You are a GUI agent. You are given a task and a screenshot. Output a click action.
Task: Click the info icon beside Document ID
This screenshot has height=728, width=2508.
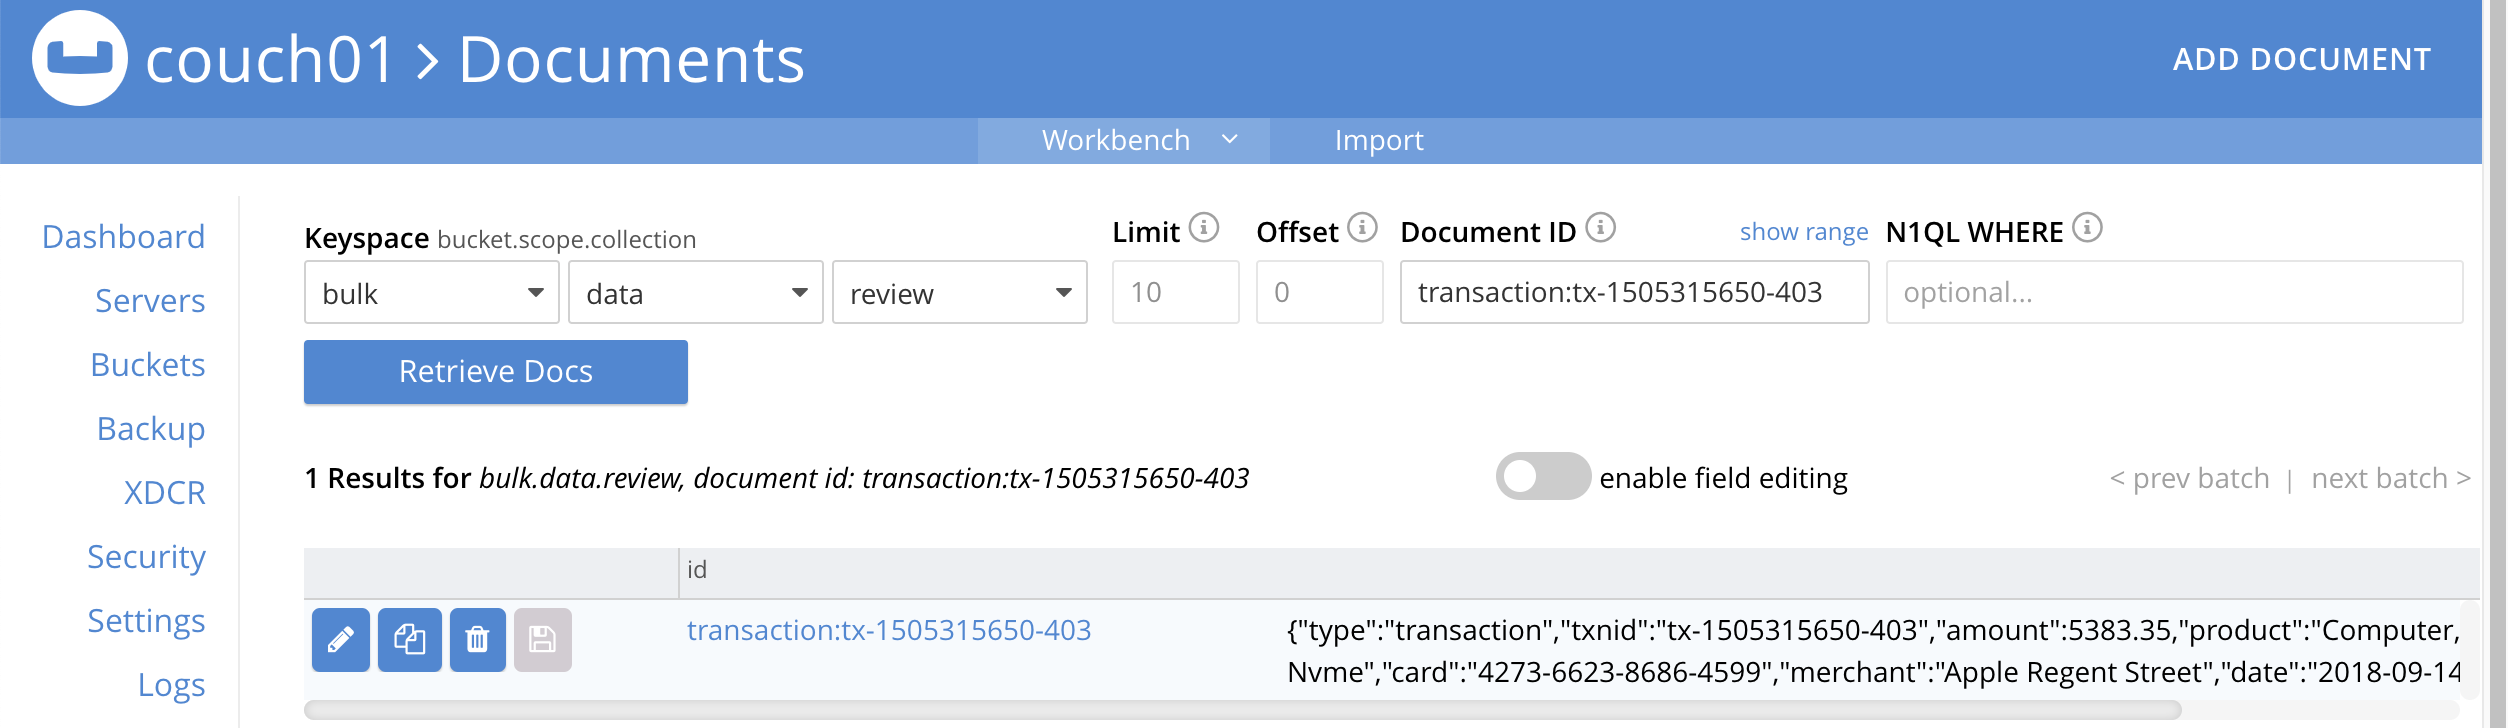pyautogui.click(x=1601, y=228)
